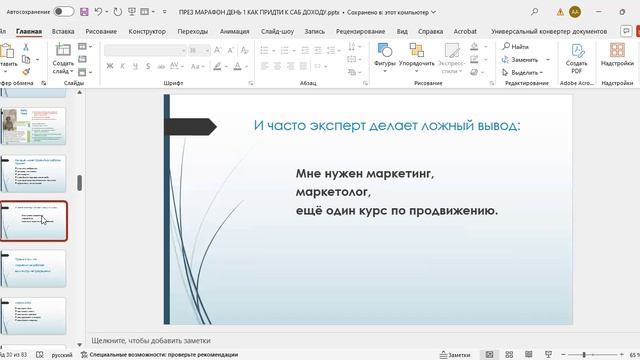Open the Справка tab

[x=430, y=31]
